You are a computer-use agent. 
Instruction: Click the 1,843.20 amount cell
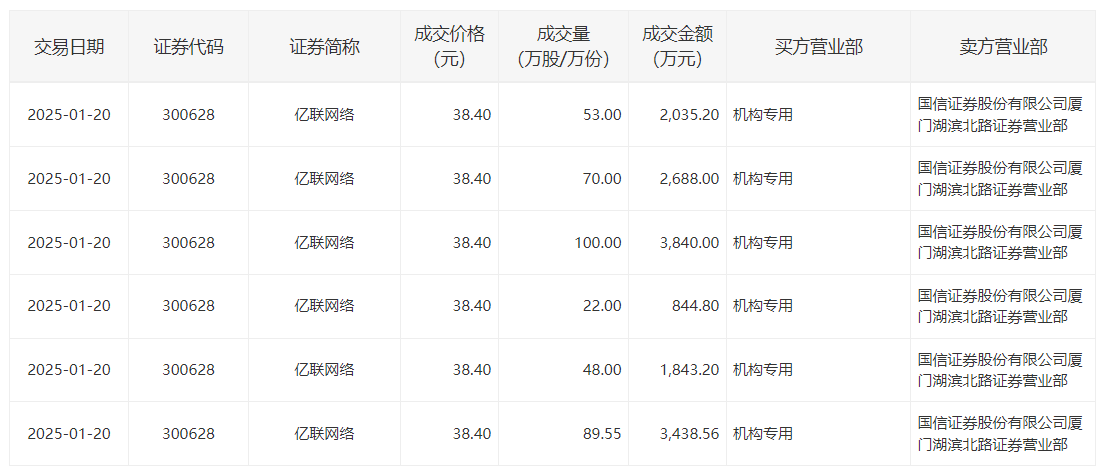tap(689, 370)
